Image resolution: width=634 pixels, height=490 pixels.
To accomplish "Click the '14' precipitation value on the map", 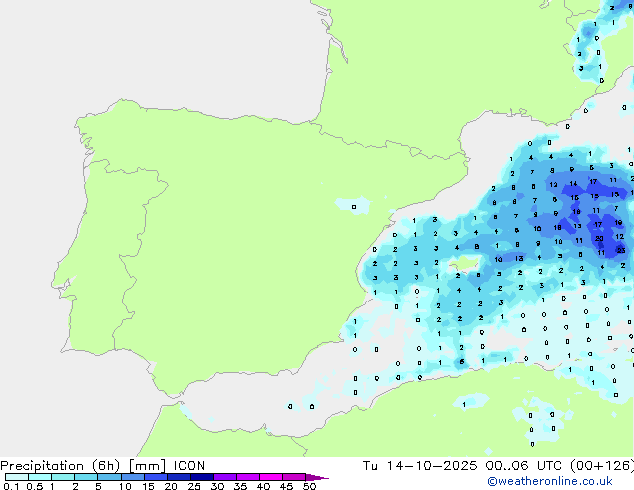I will [x=573, y=184].
